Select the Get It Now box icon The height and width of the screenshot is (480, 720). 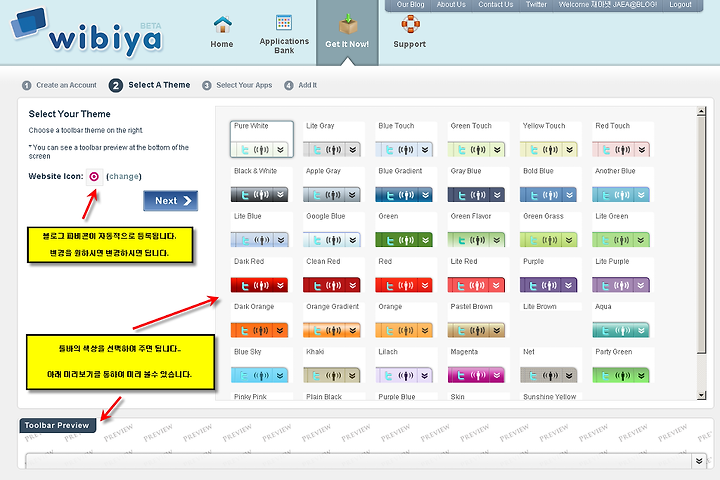pyautogui.click(x=348, y=24)
